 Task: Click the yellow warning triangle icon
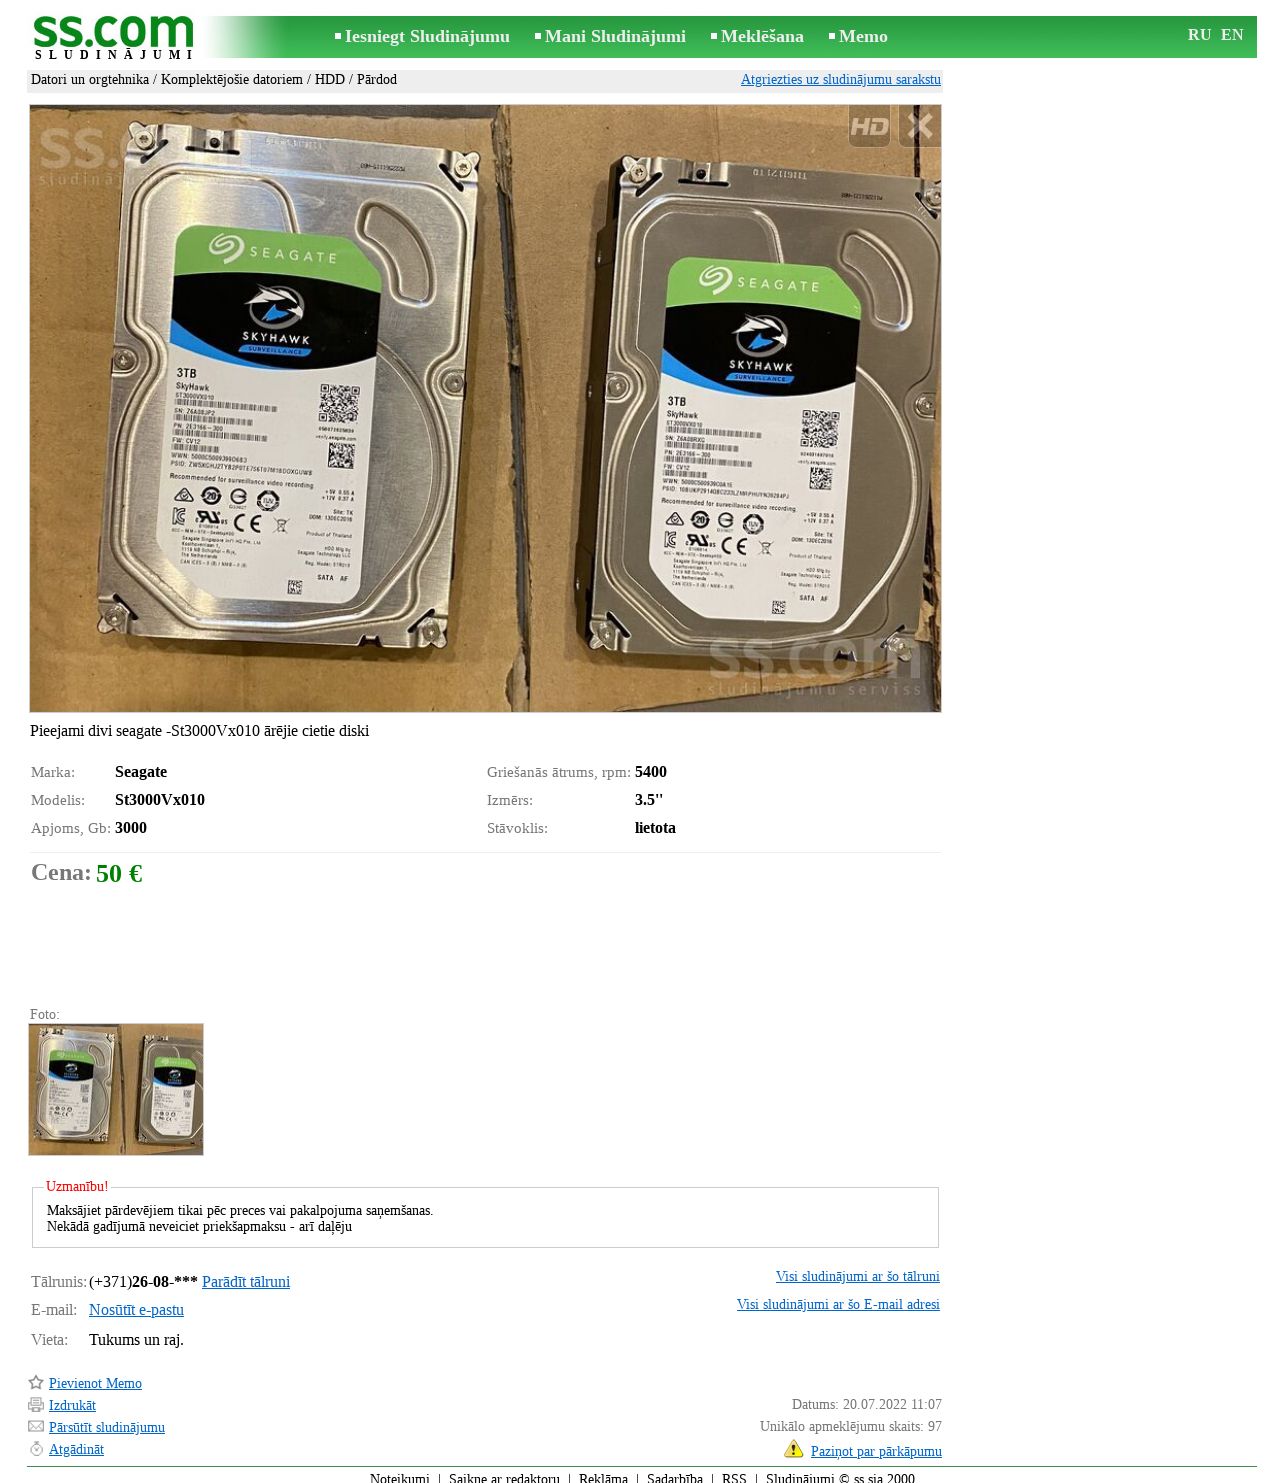[x=794, y=1449]
